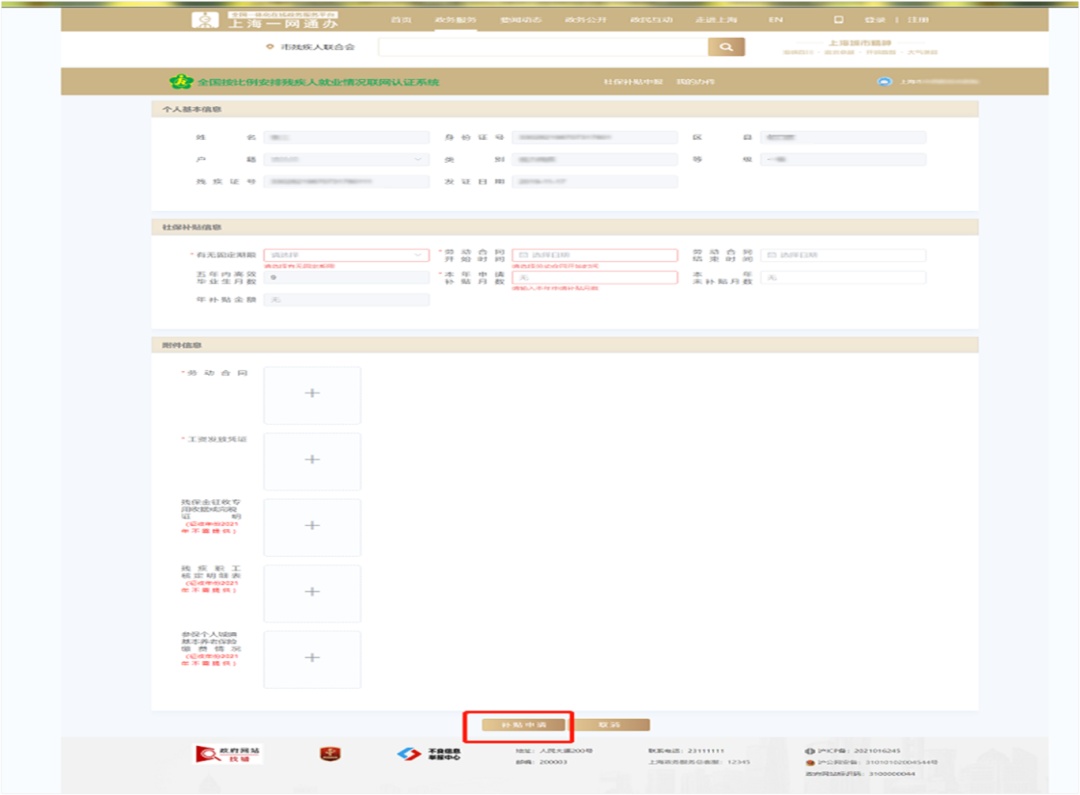Viewport: 1080px width, 795px height.
Task: Upload file via 残疾职工核定明细表 plus box
Action: tap(312, 593)
